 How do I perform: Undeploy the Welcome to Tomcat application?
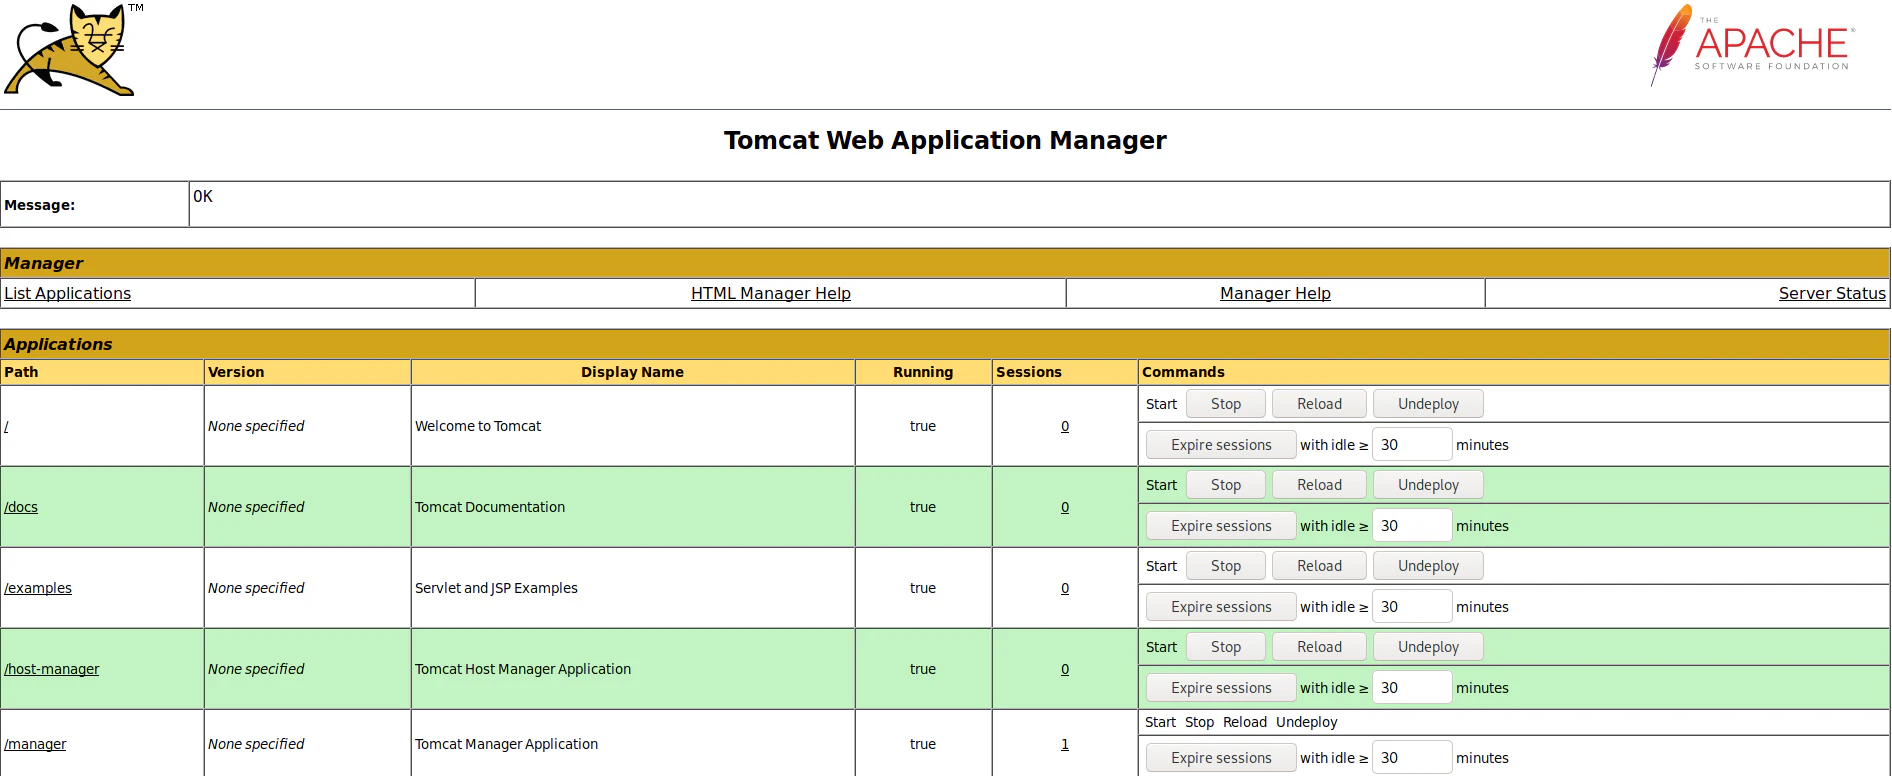(1428, 404)
